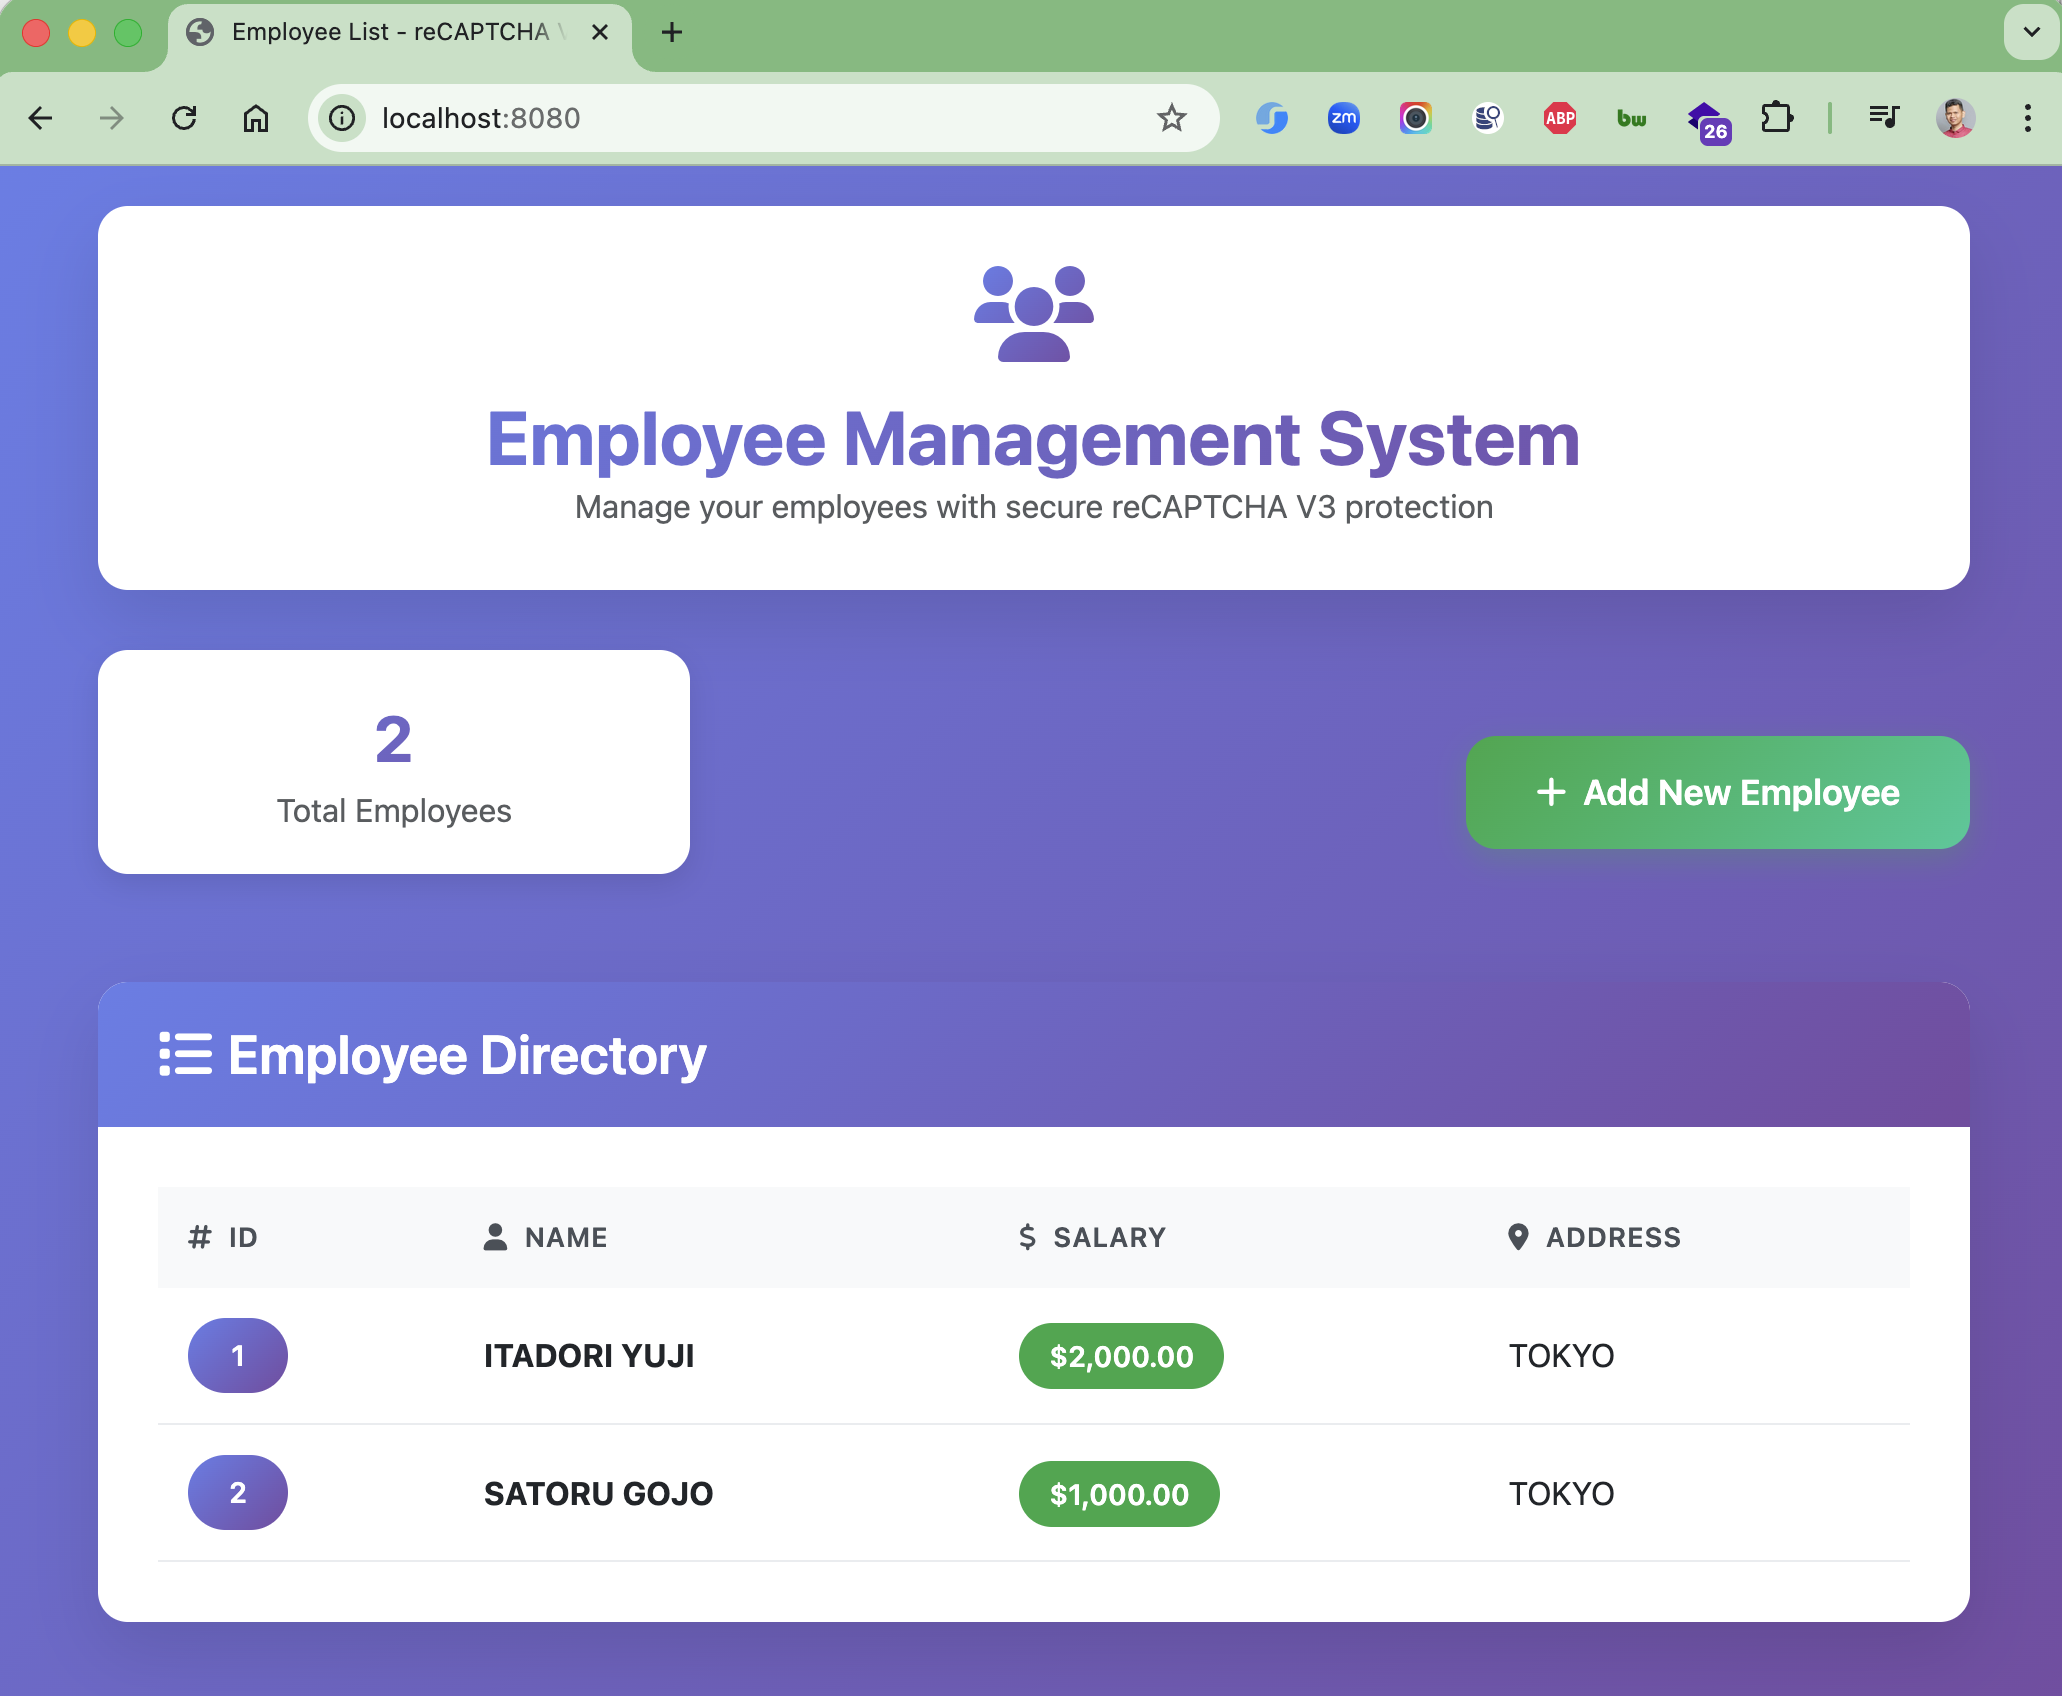Click the SATORU GOJO employee row
Image resolution: width=2062 pixels, height=1696 pixels.
[598, 1493]
